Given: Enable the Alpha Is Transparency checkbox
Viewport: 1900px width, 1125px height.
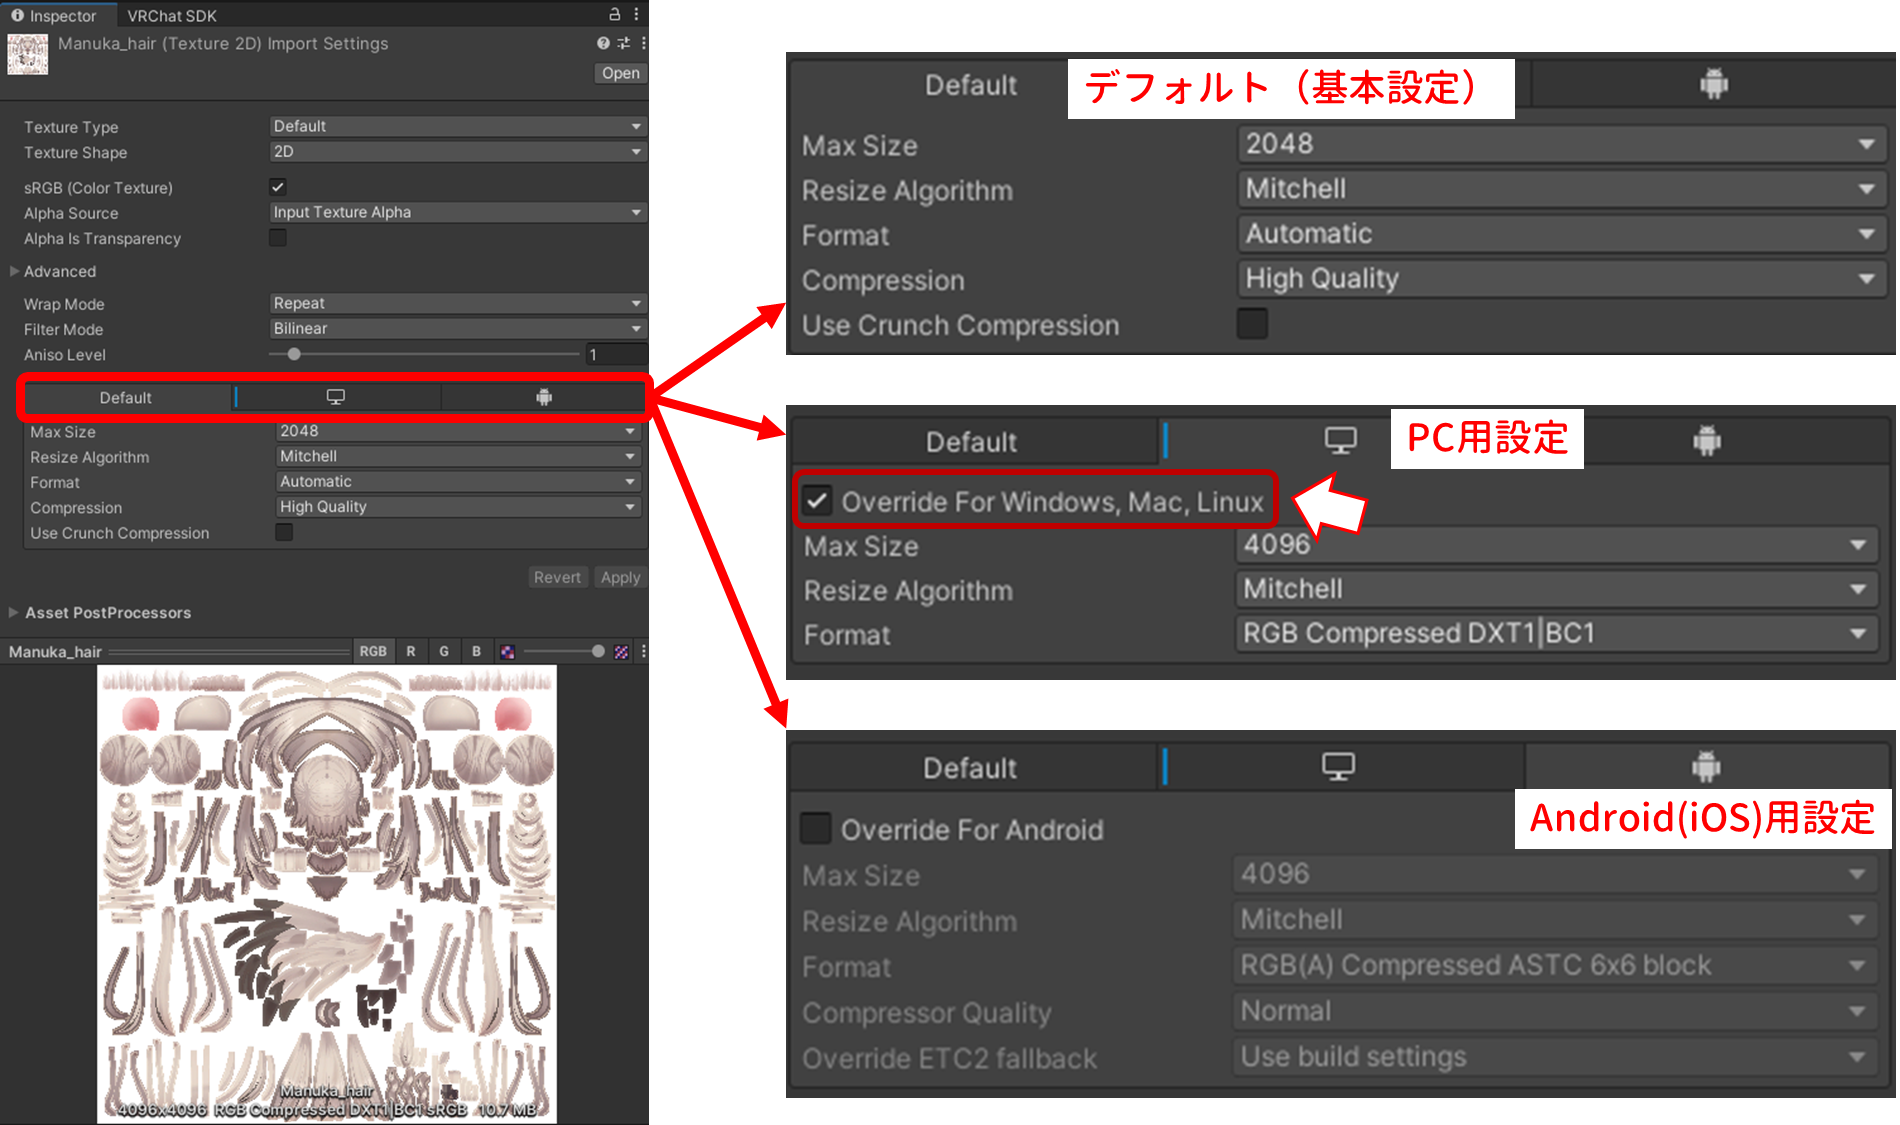Looking at the screenshot, I should pos(278,238).
